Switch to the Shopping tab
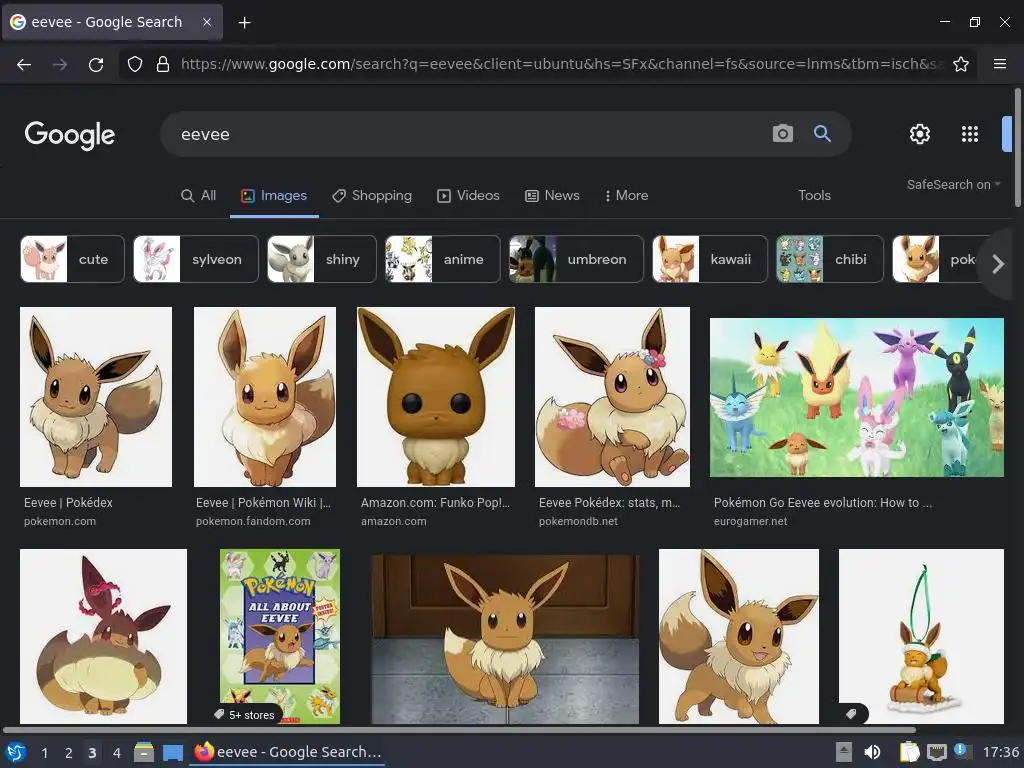This screenshot has height=768, width=1024. 372,195
